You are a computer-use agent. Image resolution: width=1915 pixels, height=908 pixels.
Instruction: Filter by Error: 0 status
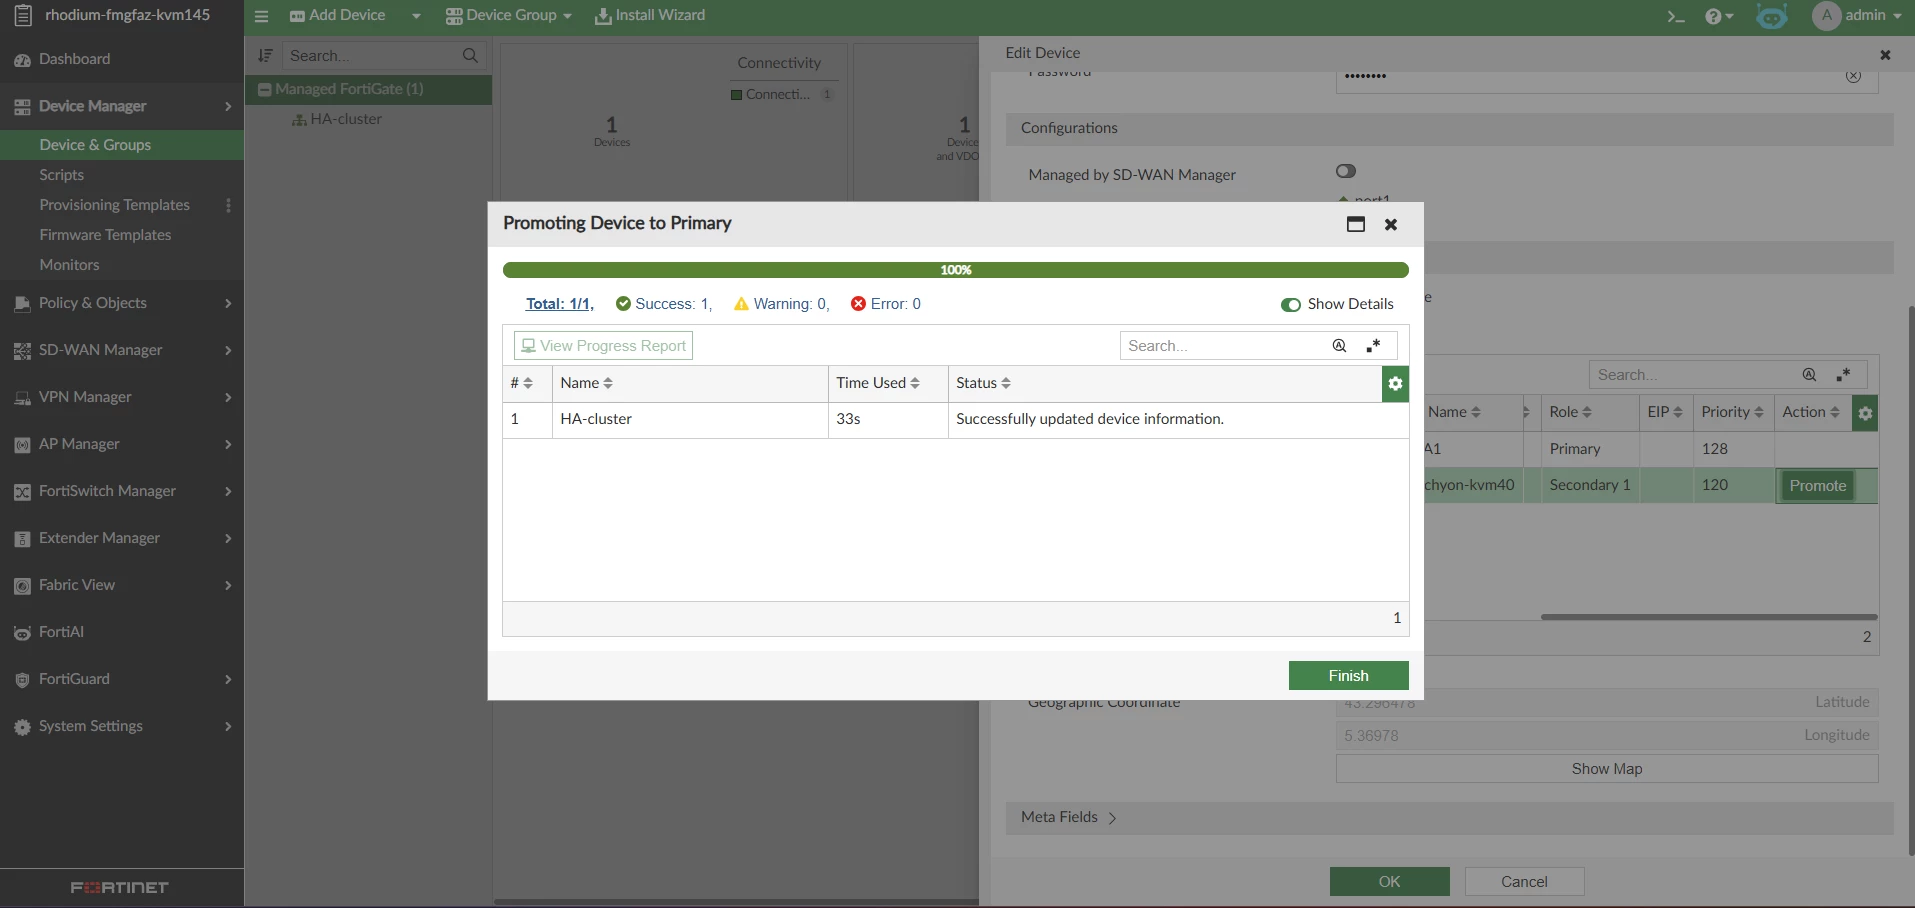pyautogui.click(x=886, y=304)
